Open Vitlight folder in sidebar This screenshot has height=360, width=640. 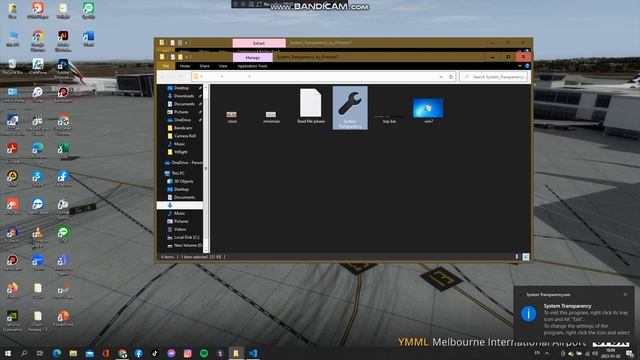coord(180,152)
